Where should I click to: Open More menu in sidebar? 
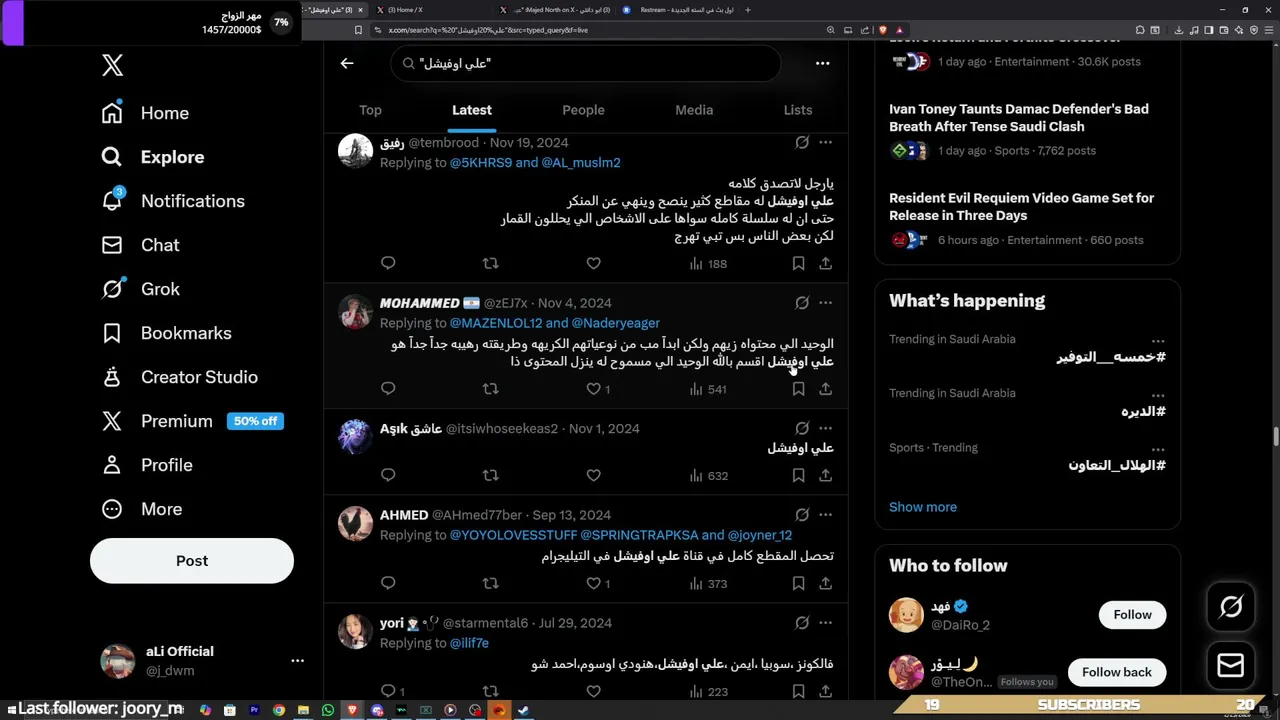142,509
